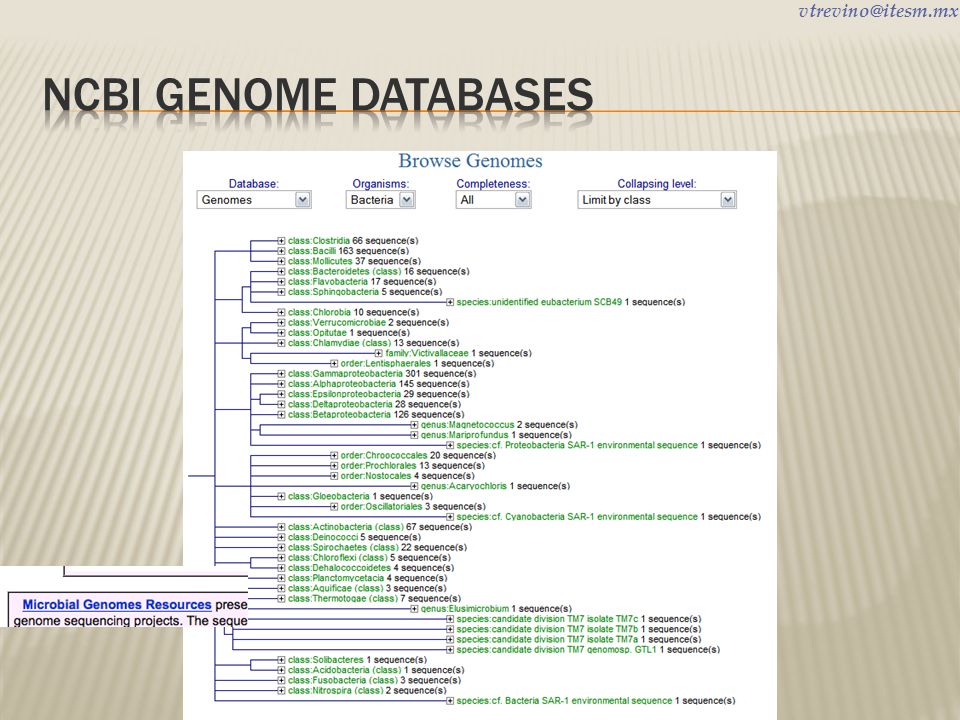Open the Completeness dropdown showing All

pos(493,200)
